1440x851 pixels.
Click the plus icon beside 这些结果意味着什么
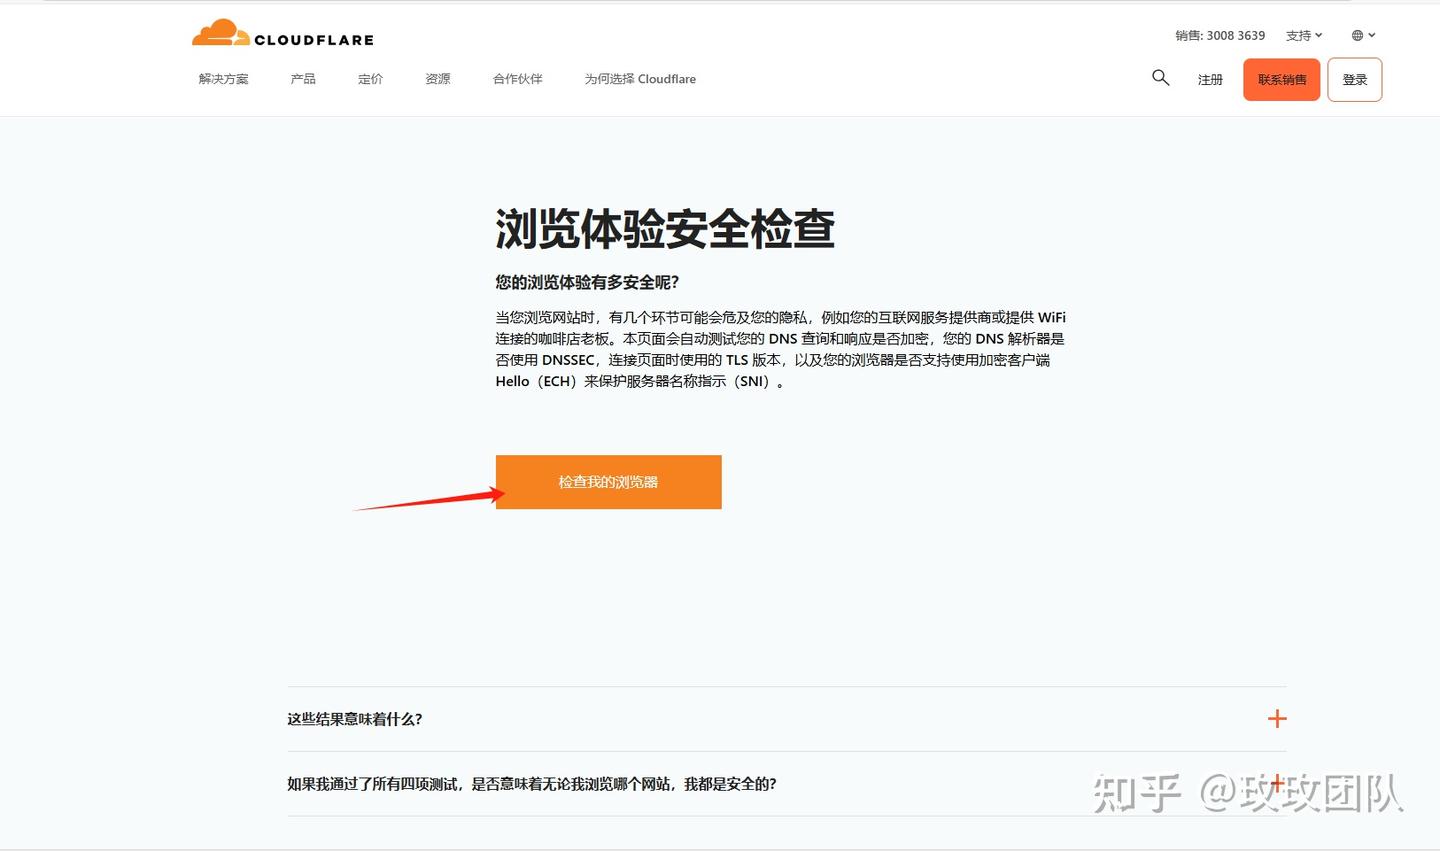click(x=1276, y=718)
